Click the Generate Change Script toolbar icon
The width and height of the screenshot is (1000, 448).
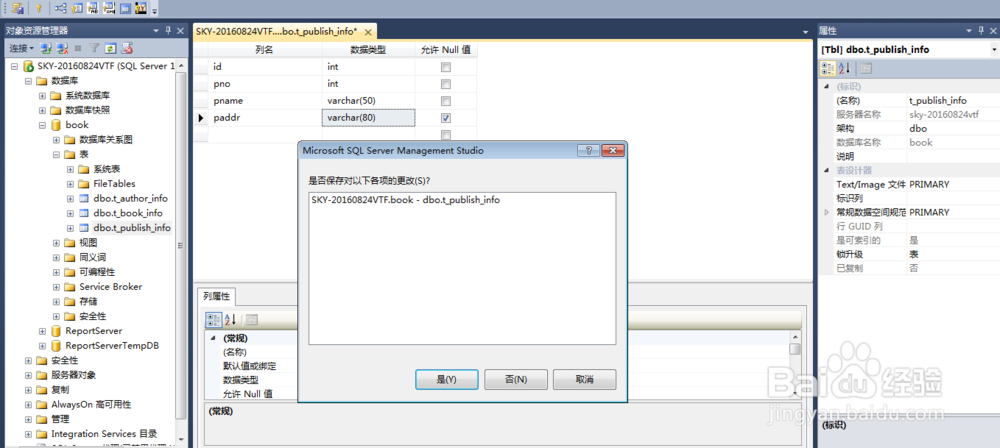coord(18,8)
